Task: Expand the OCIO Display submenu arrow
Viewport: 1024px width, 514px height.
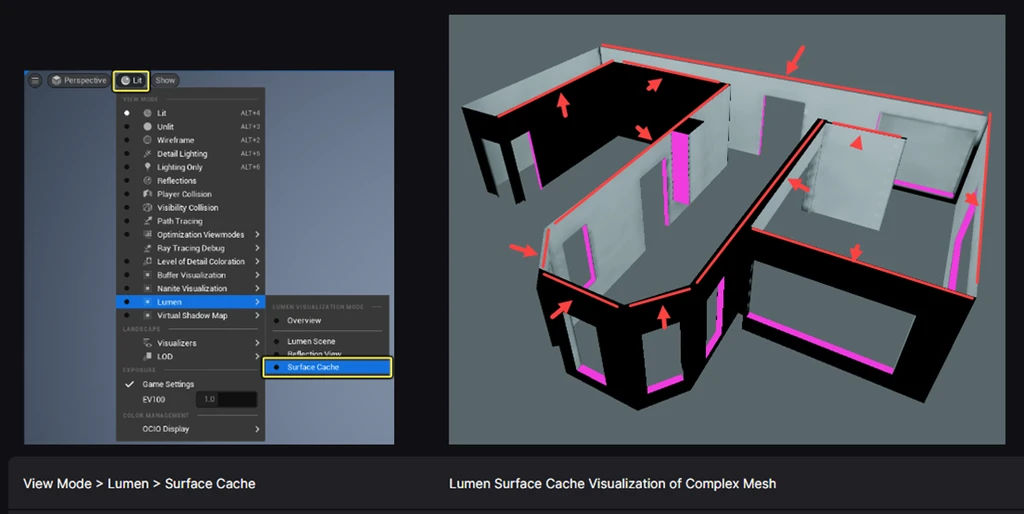Action: pyautogui.click(x=257, y=429)
